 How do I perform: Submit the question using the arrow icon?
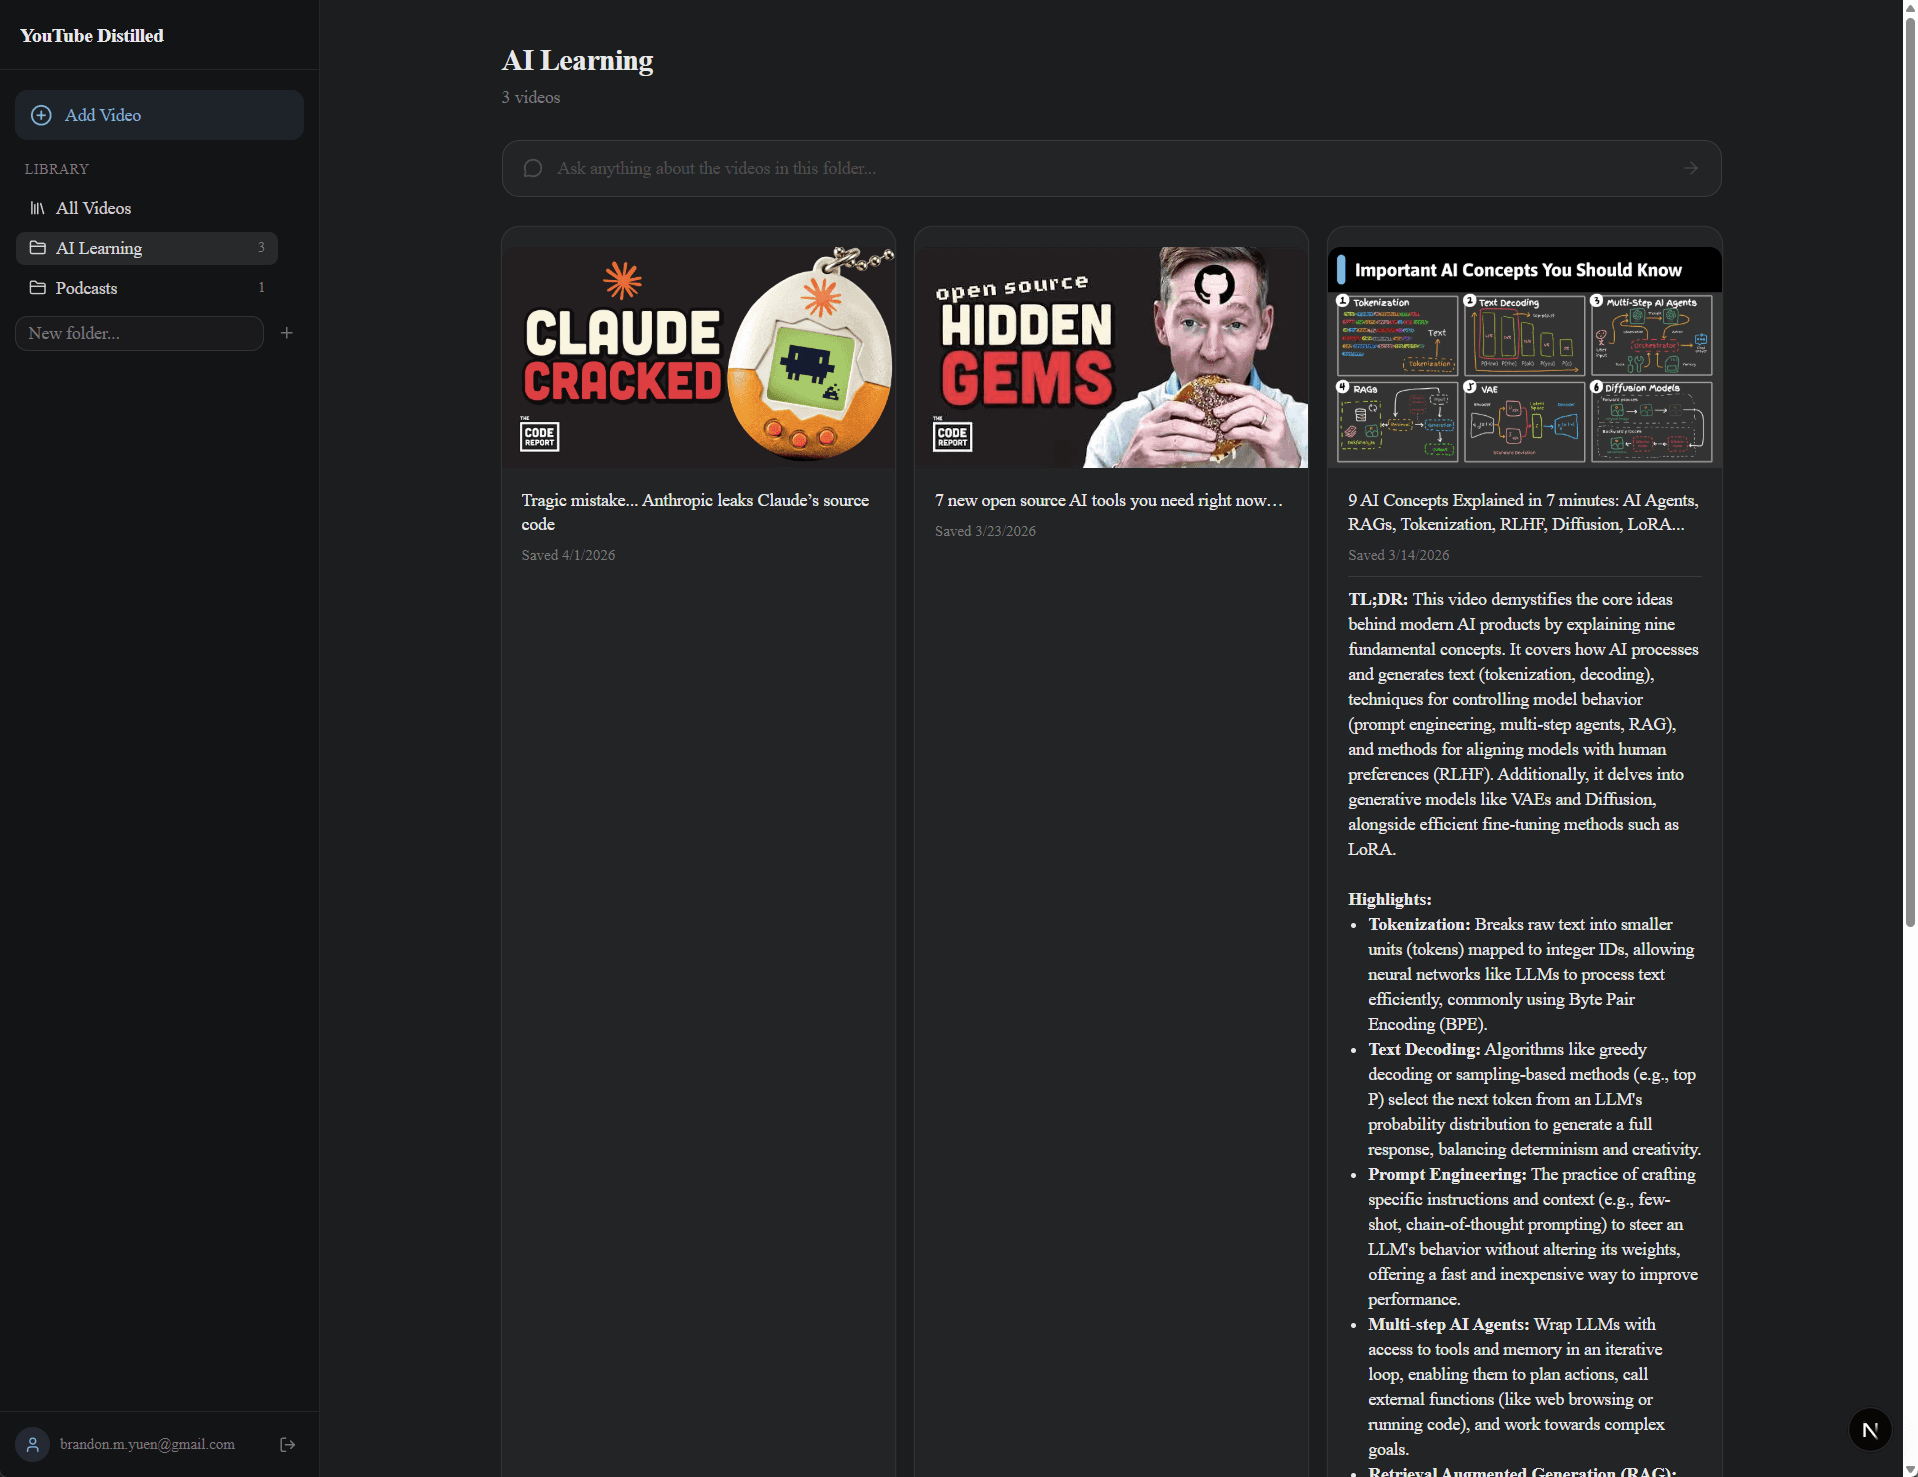coord(1691,168)
